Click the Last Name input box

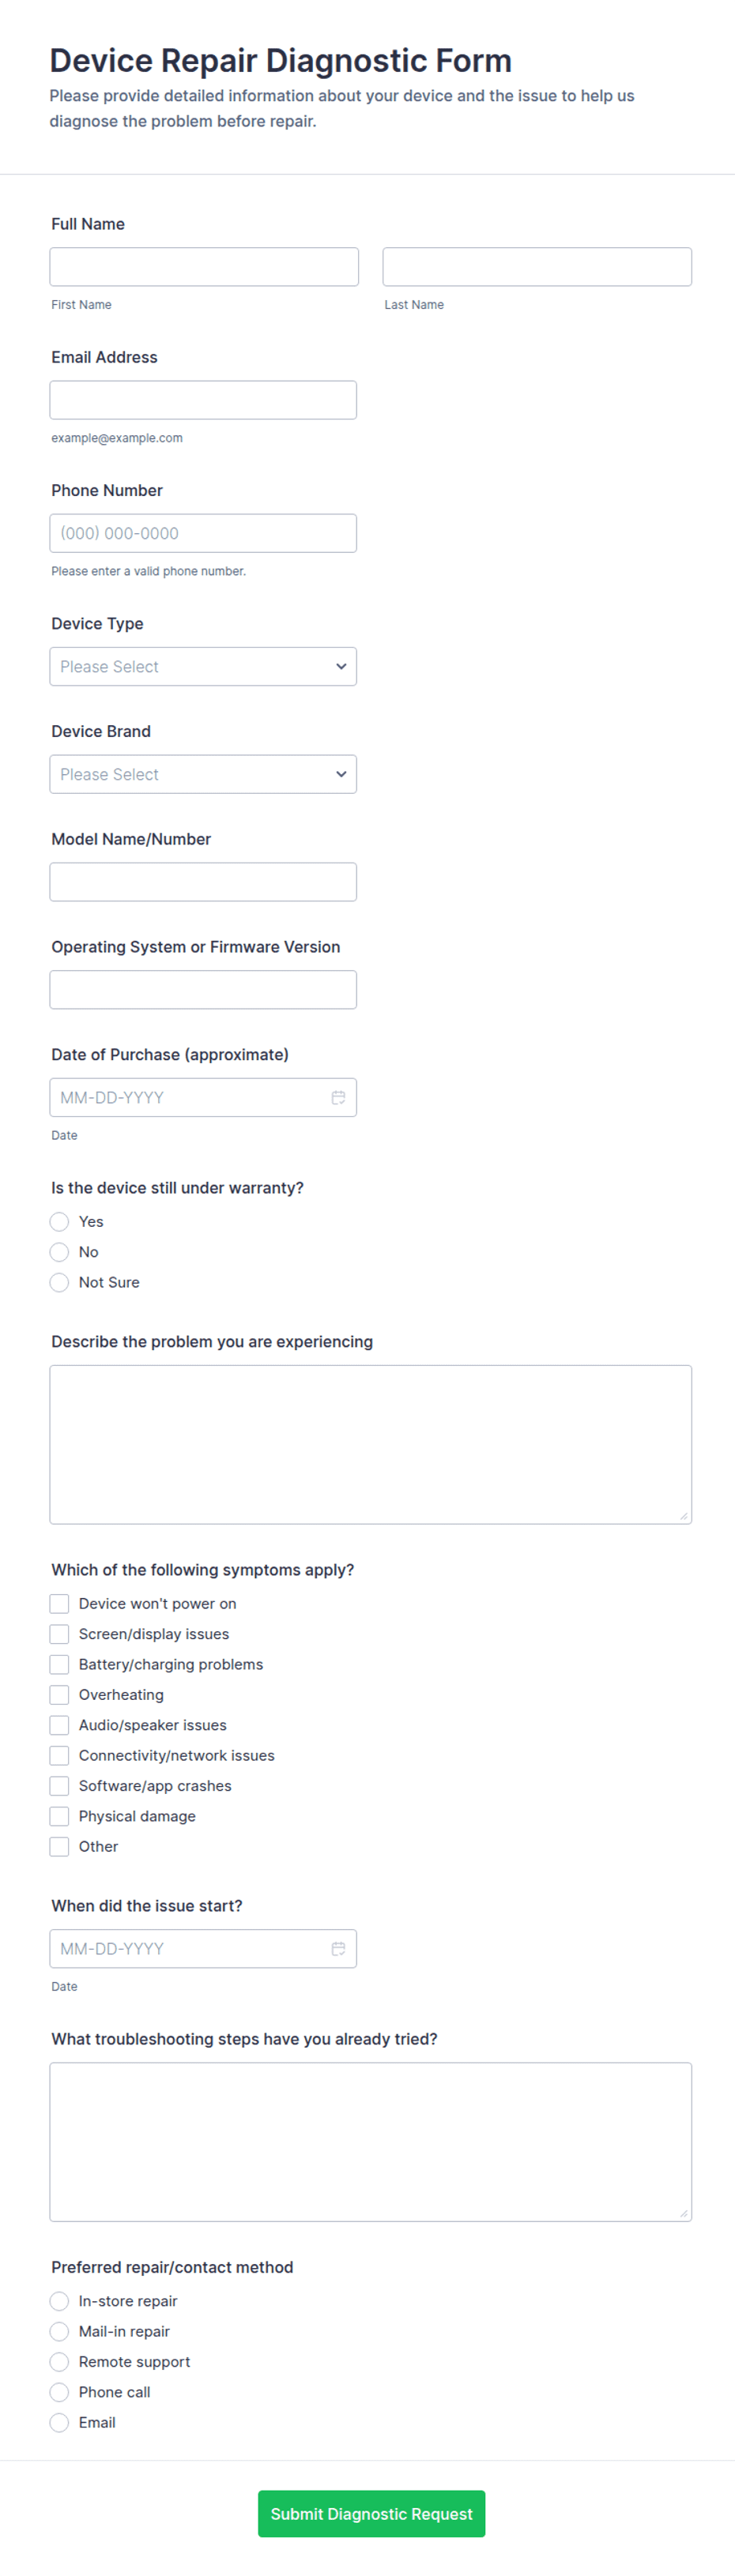(x=537, y=267)
